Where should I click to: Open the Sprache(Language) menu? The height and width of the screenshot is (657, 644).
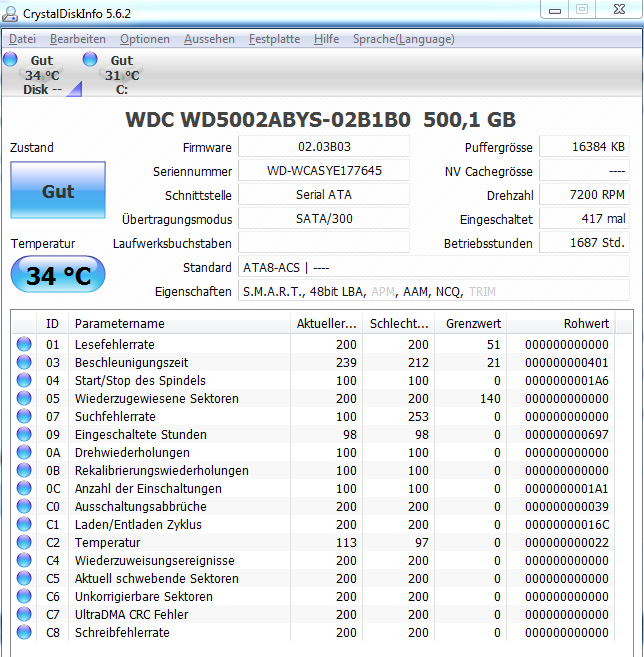[x=403, y=39]
